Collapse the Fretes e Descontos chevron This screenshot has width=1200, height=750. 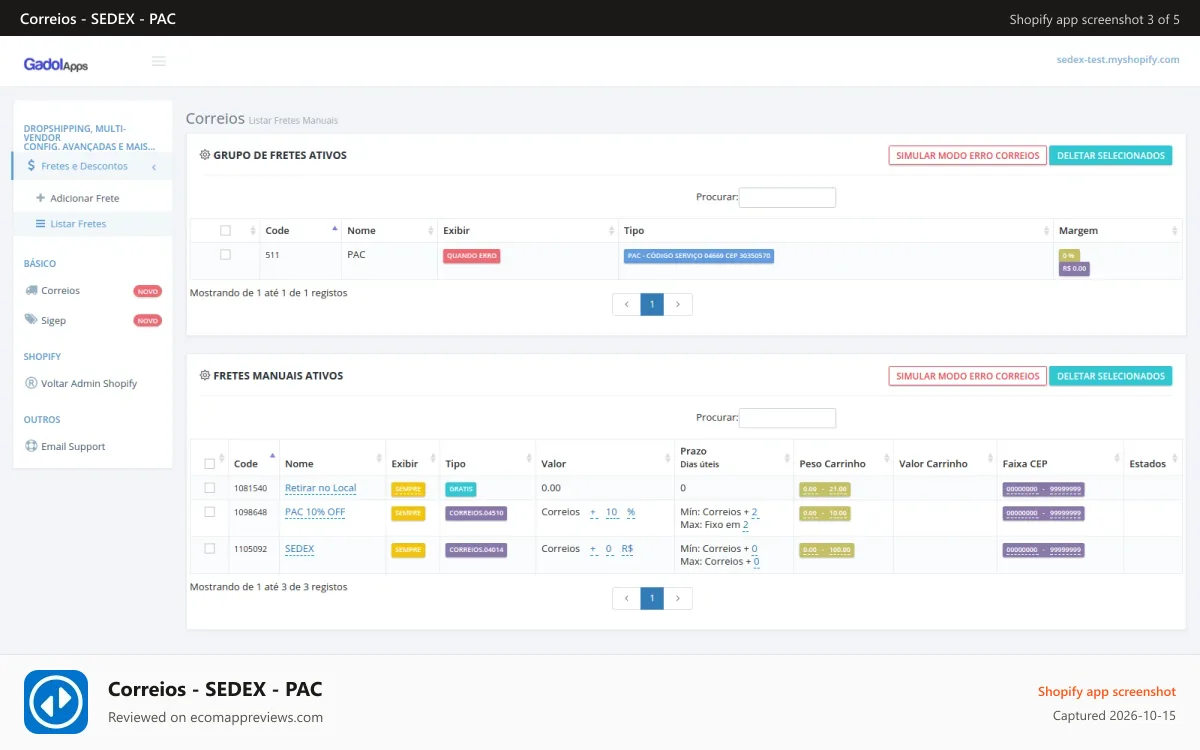coord(154,167)
